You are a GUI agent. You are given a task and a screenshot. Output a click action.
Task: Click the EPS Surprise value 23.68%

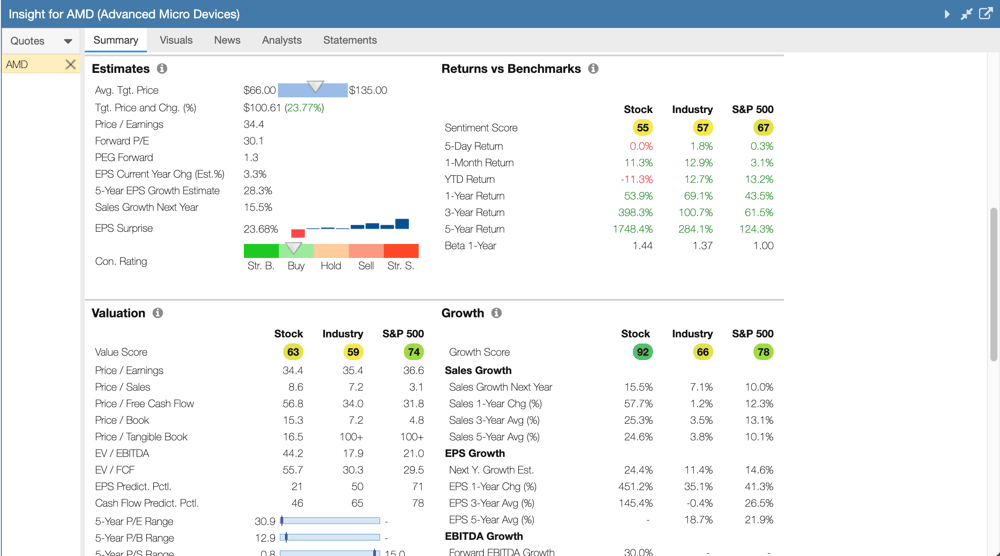tap(261, 229)
